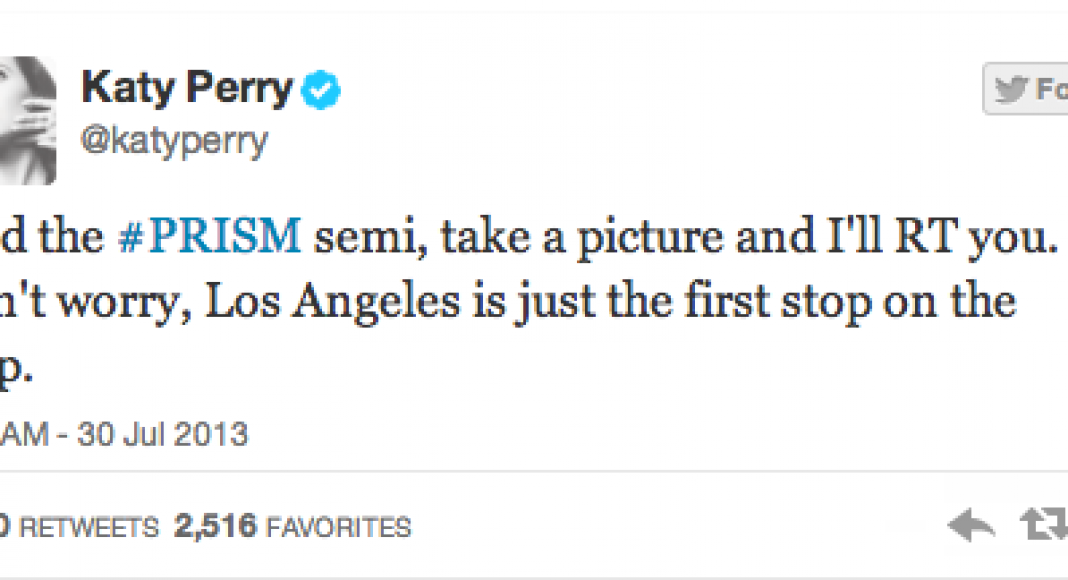Image resolution: width=1068 pixels, height=580 pixels.
Task: Open the #PRISM hashtag
Action: point(206,236)
